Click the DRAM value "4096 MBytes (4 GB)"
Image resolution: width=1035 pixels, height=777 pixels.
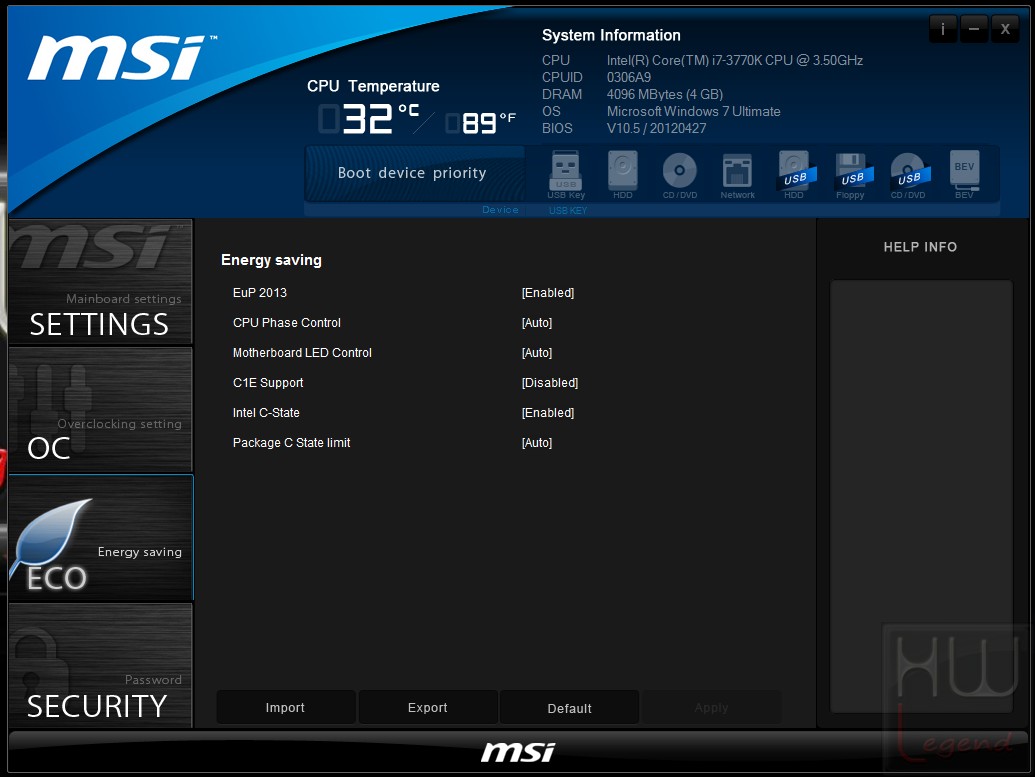point(665,94)
